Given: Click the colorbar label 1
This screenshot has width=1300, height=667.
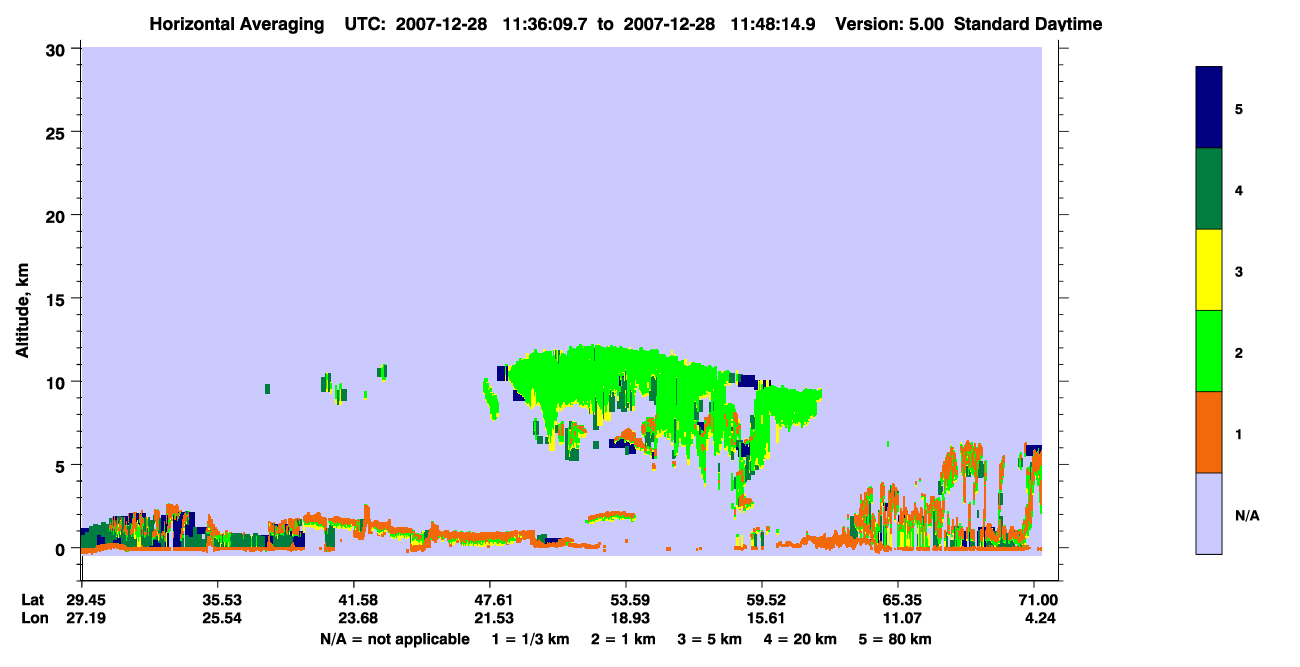Looking at the screenshot, I should click(1239, 433).
